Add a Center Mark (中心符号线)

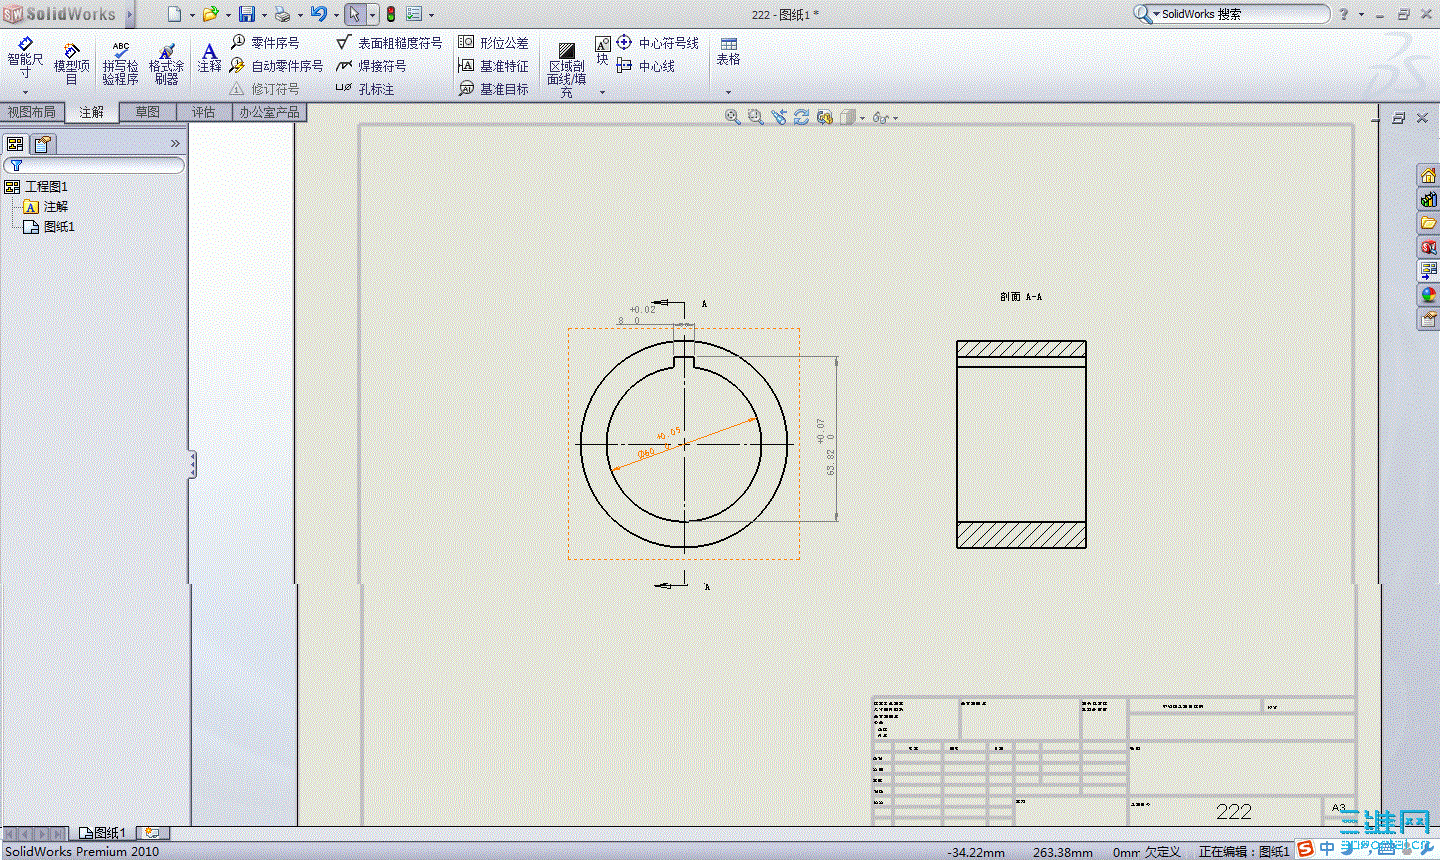pos(657,43)
